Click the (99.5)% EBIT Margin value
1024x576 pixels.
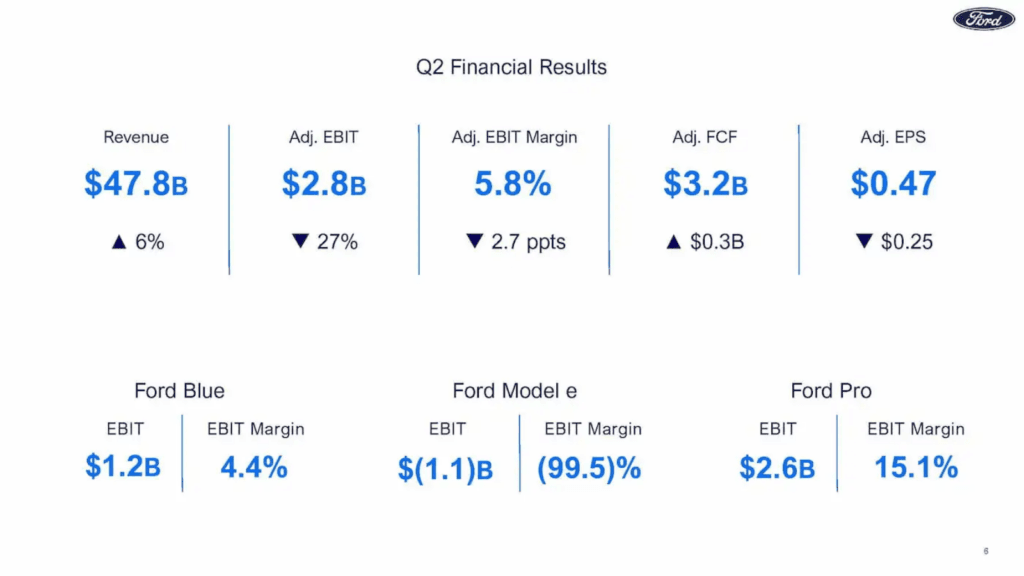(589, 468)
